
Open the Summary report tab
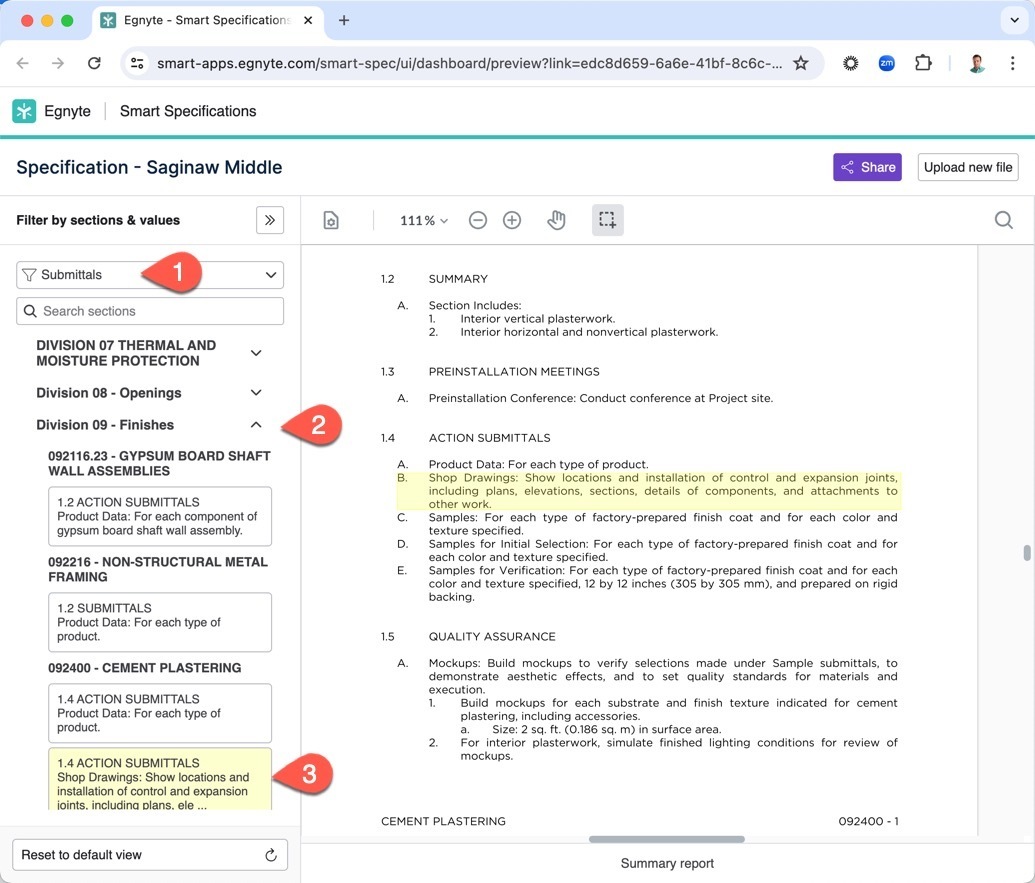pos(667,863)
